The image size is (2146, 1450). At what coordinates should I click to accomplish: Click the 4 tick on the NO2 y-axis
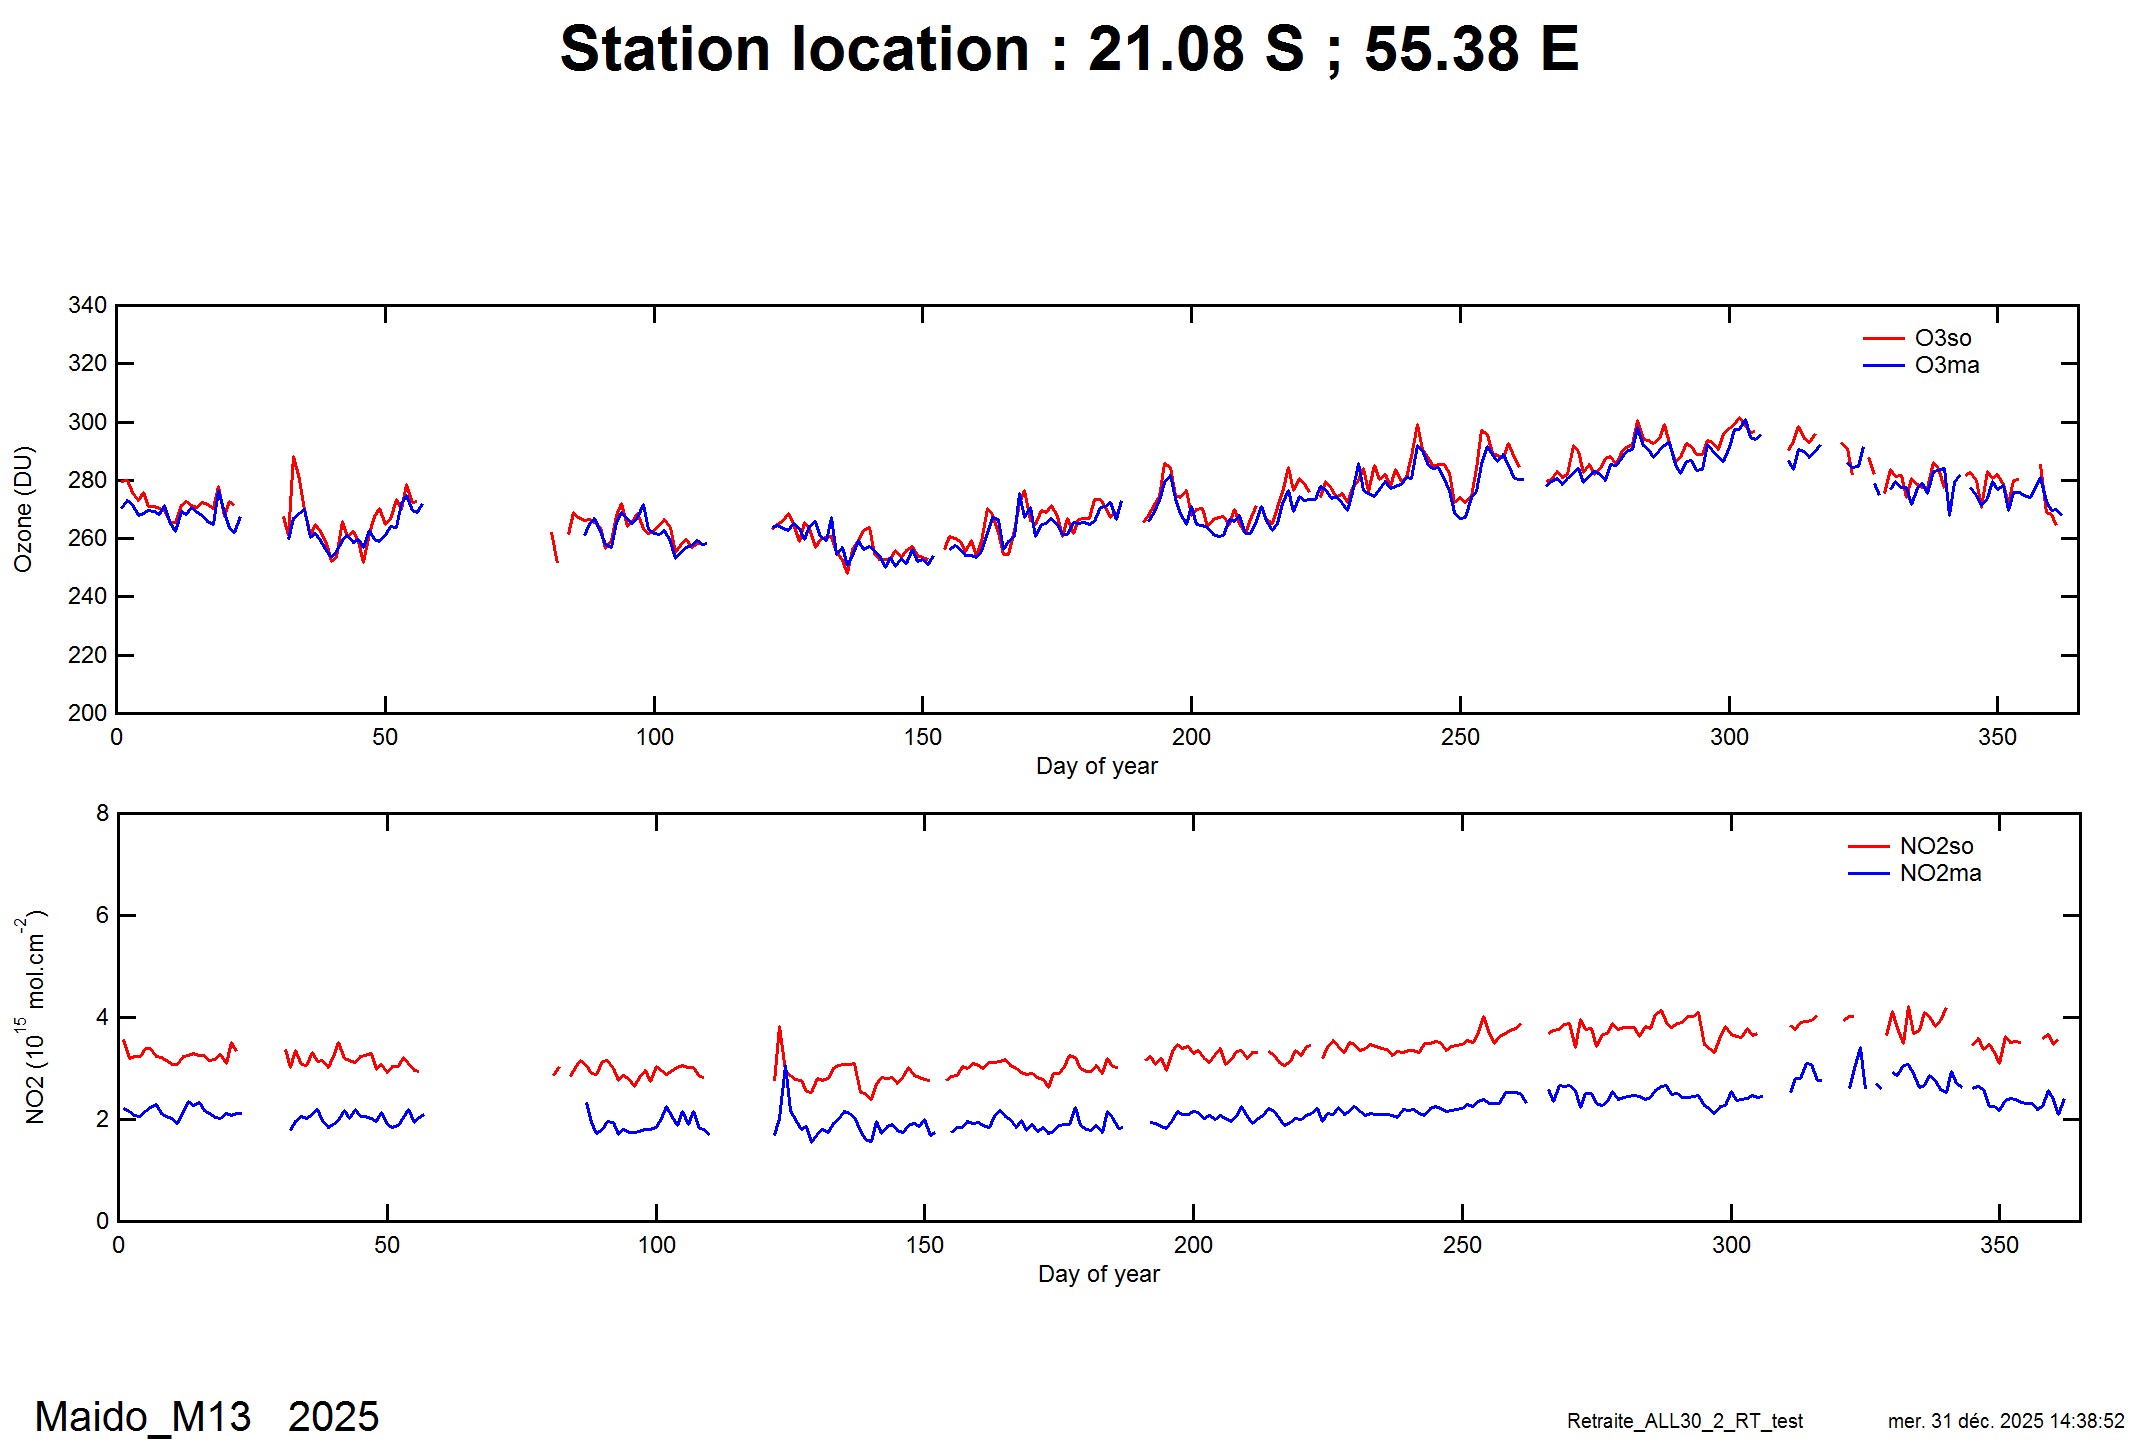[x=103, y=1018]
